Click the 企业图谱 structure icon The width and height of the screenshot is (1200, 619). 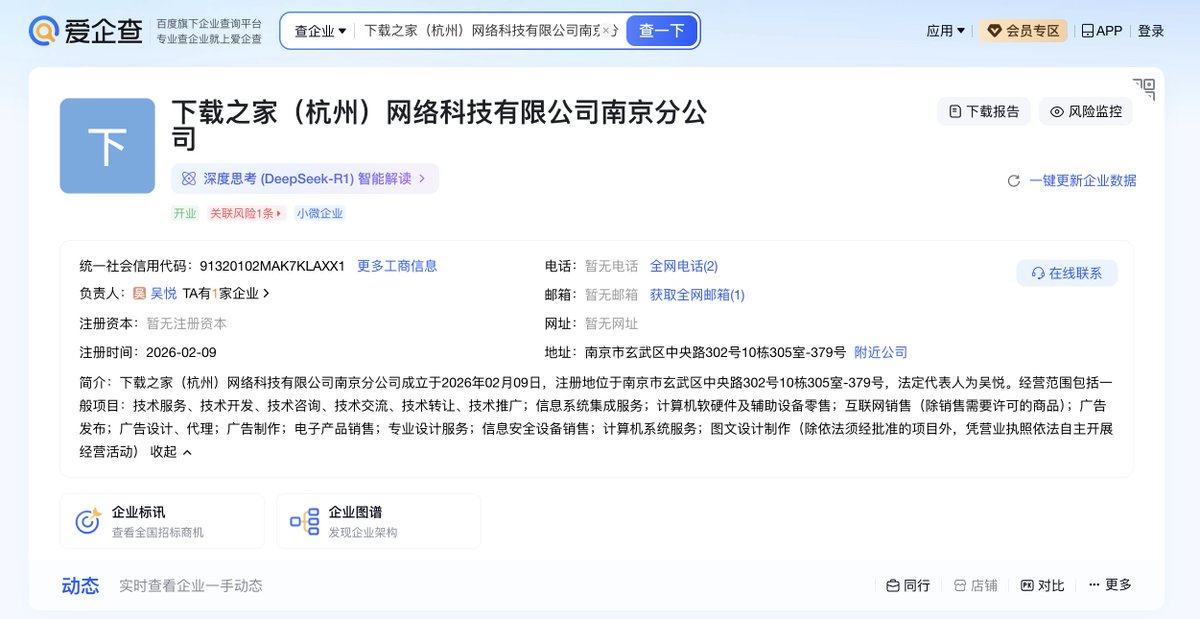pos(305,521)
